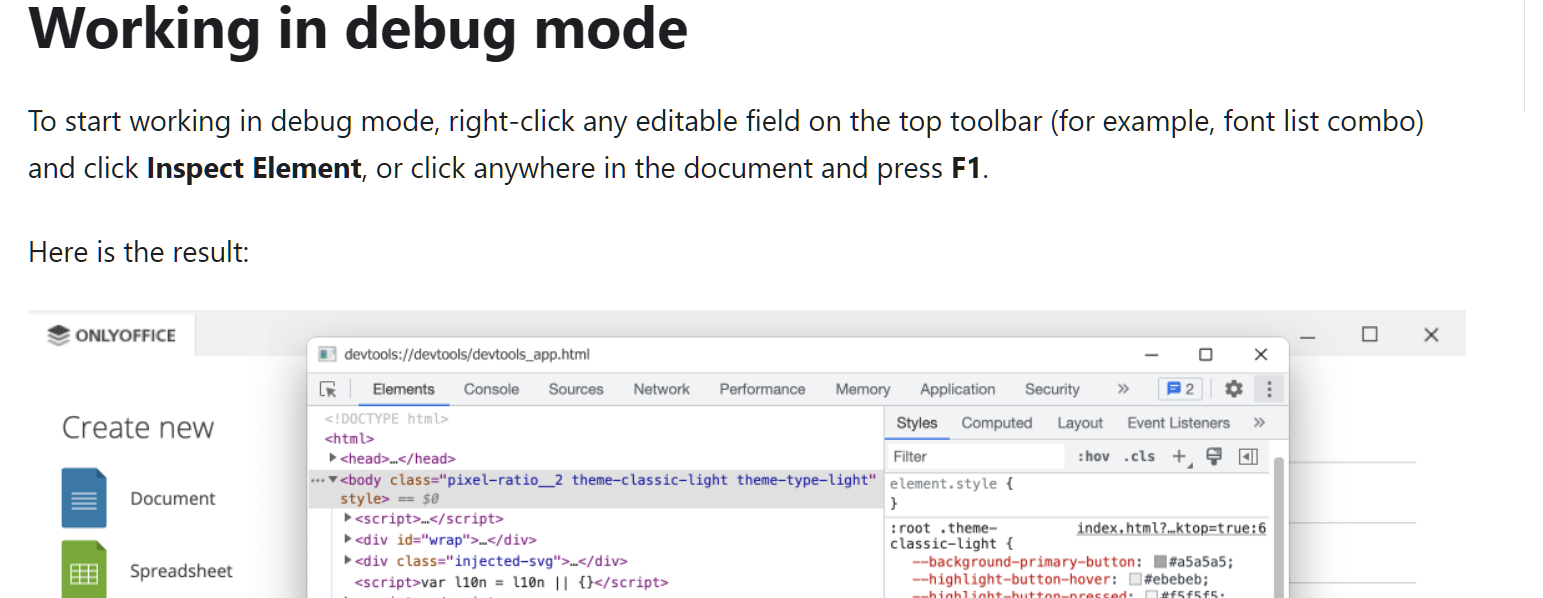This screenshot has height=598, width=1543.
Task: Collapse the body element node
Action: 333,480
